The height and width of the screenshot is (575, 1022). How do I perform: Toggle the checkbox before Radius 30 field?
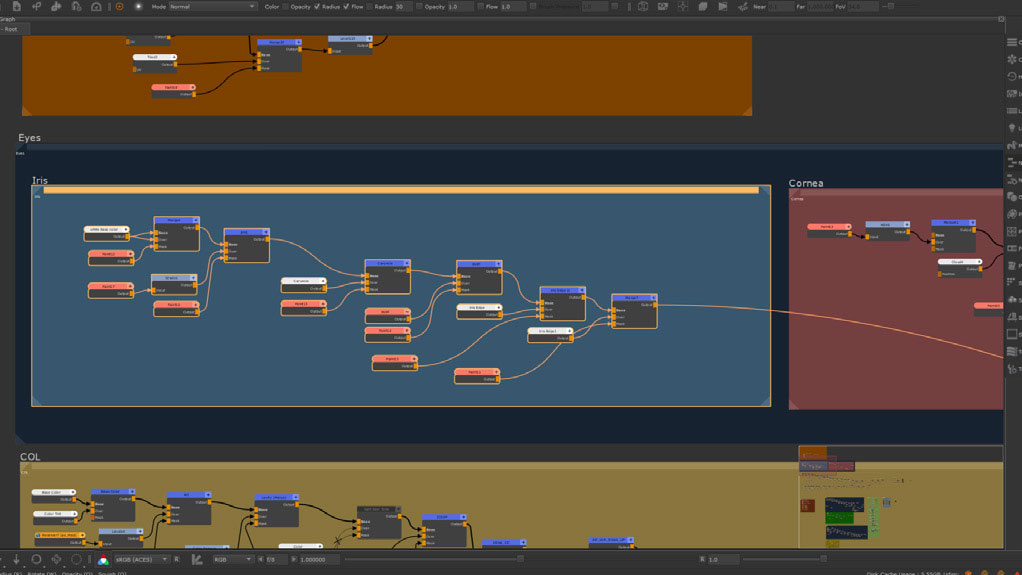[x=370, y=7]
